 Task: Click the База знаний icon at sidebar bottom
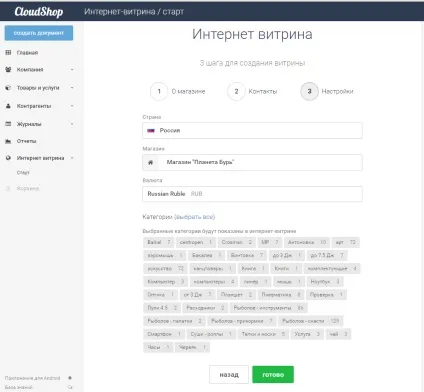(70, 387)
